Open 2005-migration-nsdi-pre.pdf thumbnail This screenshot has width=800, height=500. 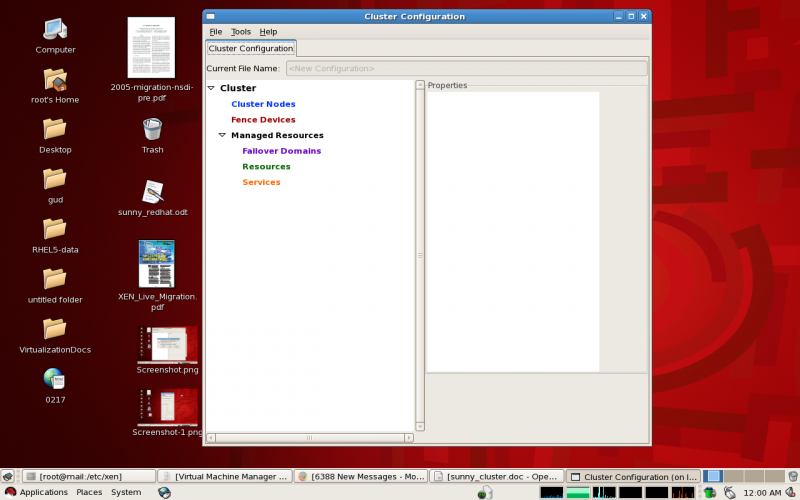[152, 48]
